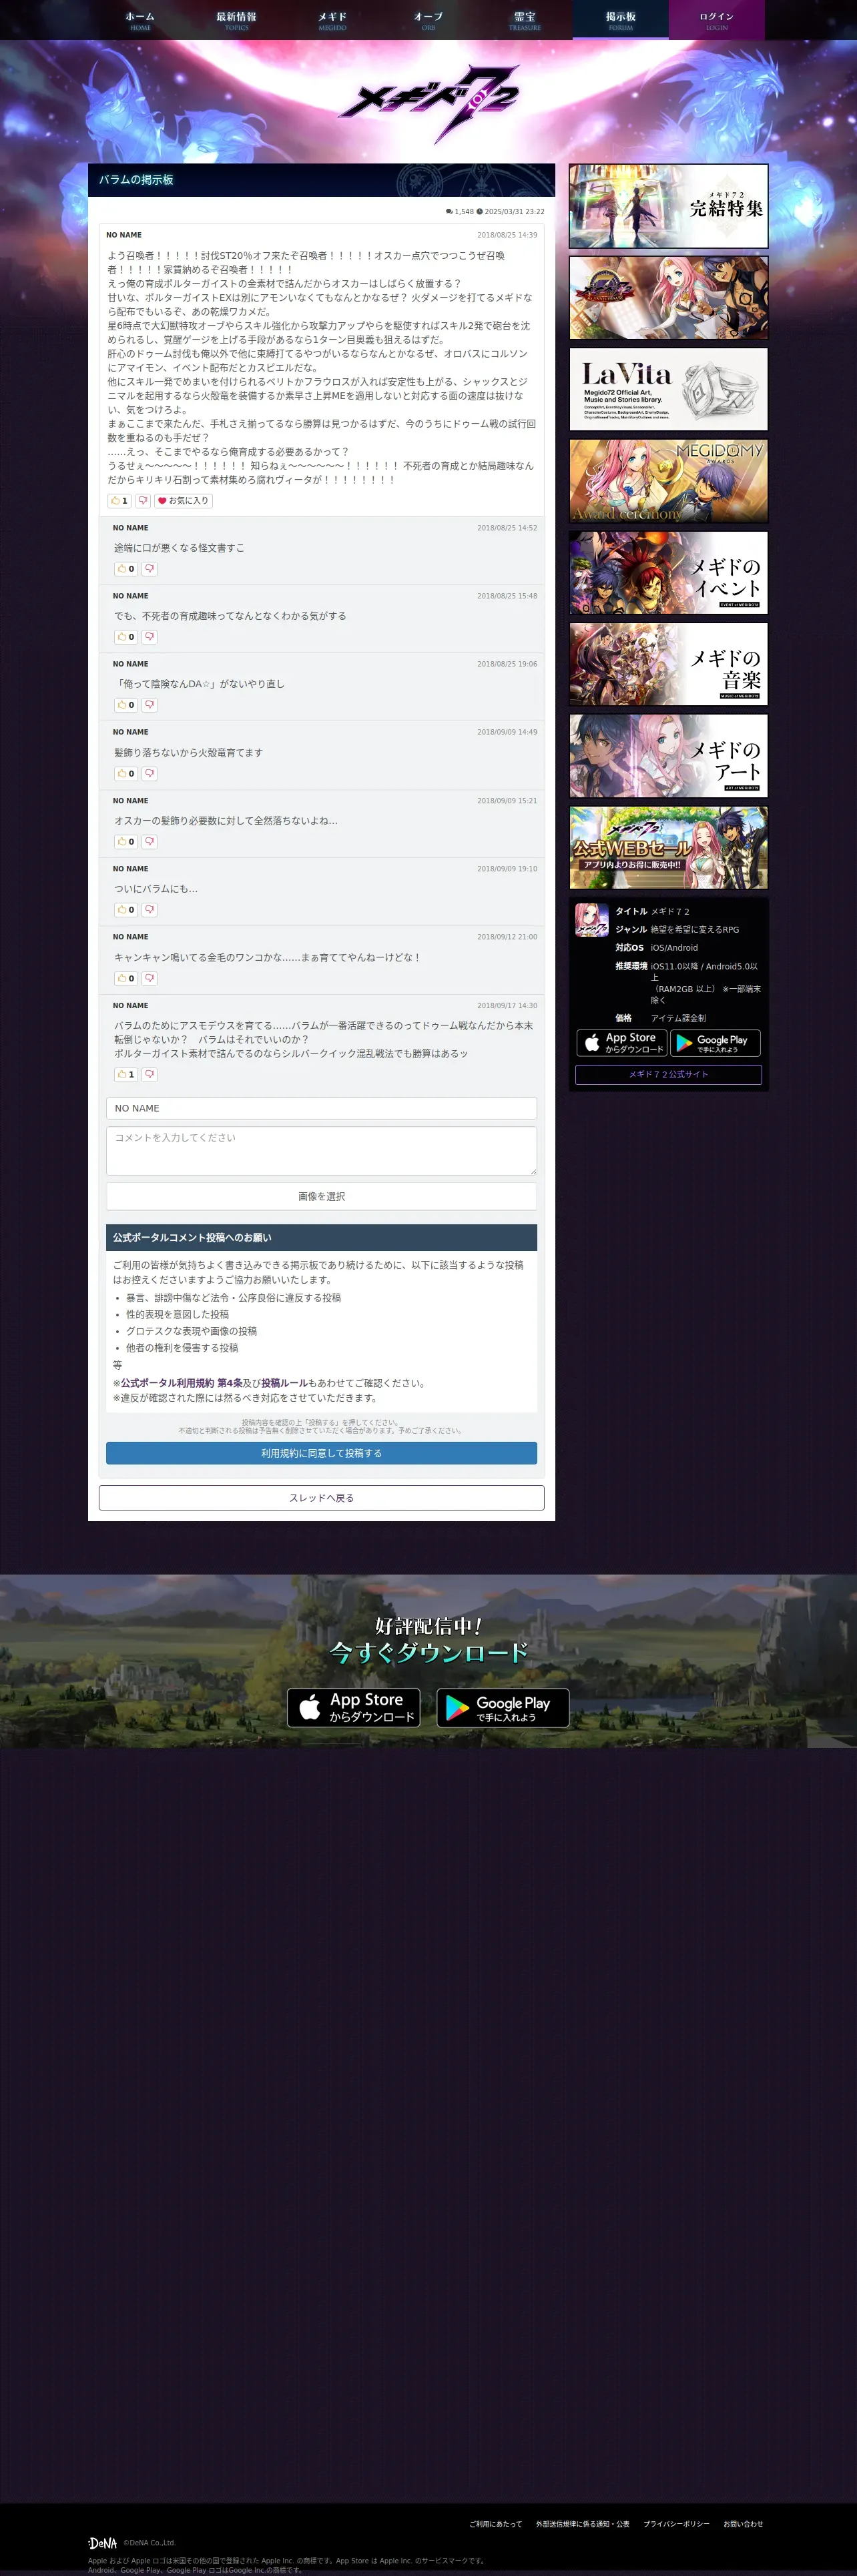Like the comment キャンキャン鳴いてる金毛

pyautogui.click(x=126, y=979)
